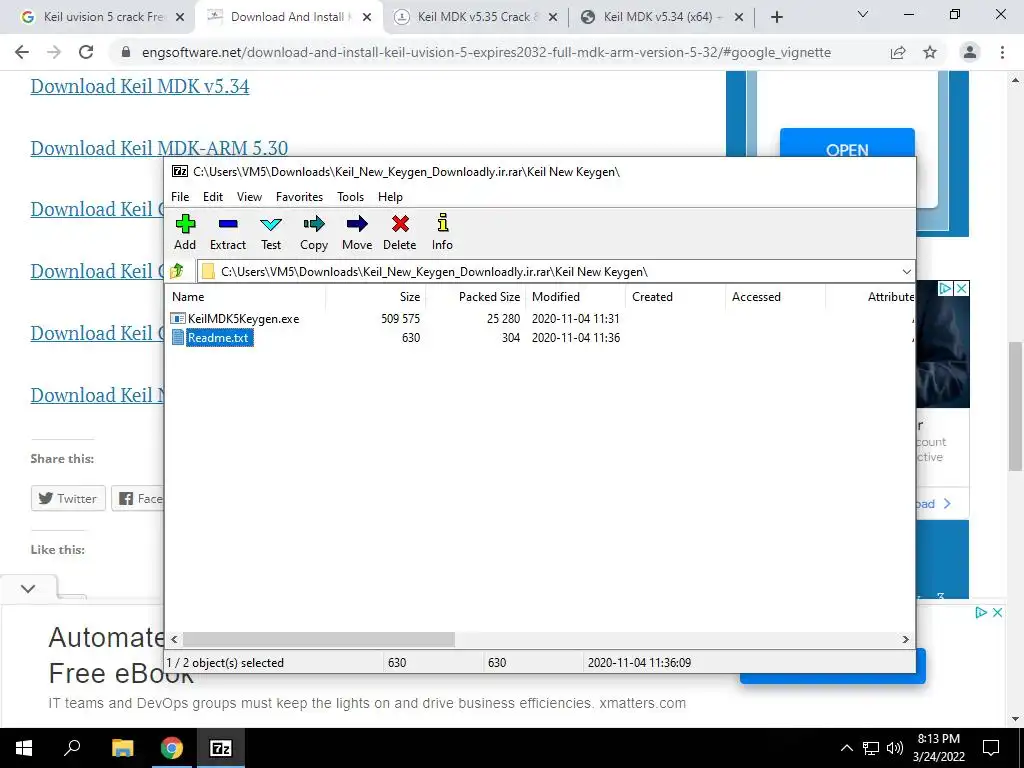Expand the 7-Zip path dropdown
Viewport: 1024px width, 768px height.
pos(906,272)
